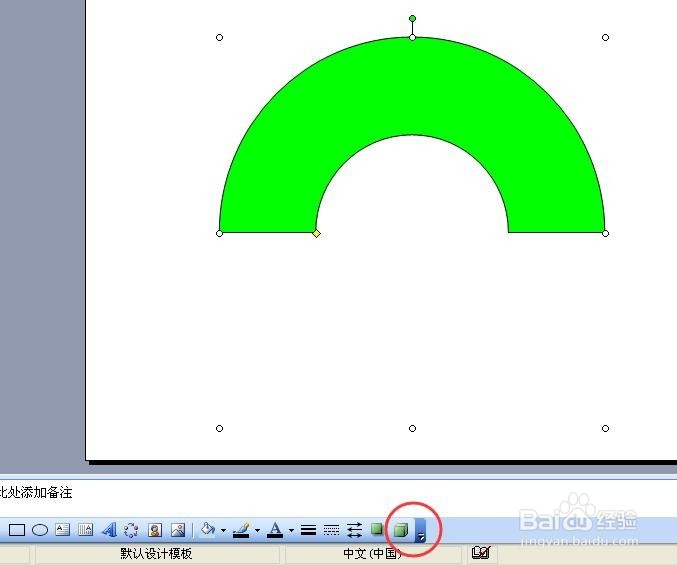
Task: Open the dash style options
Action: tap(331, 530)
